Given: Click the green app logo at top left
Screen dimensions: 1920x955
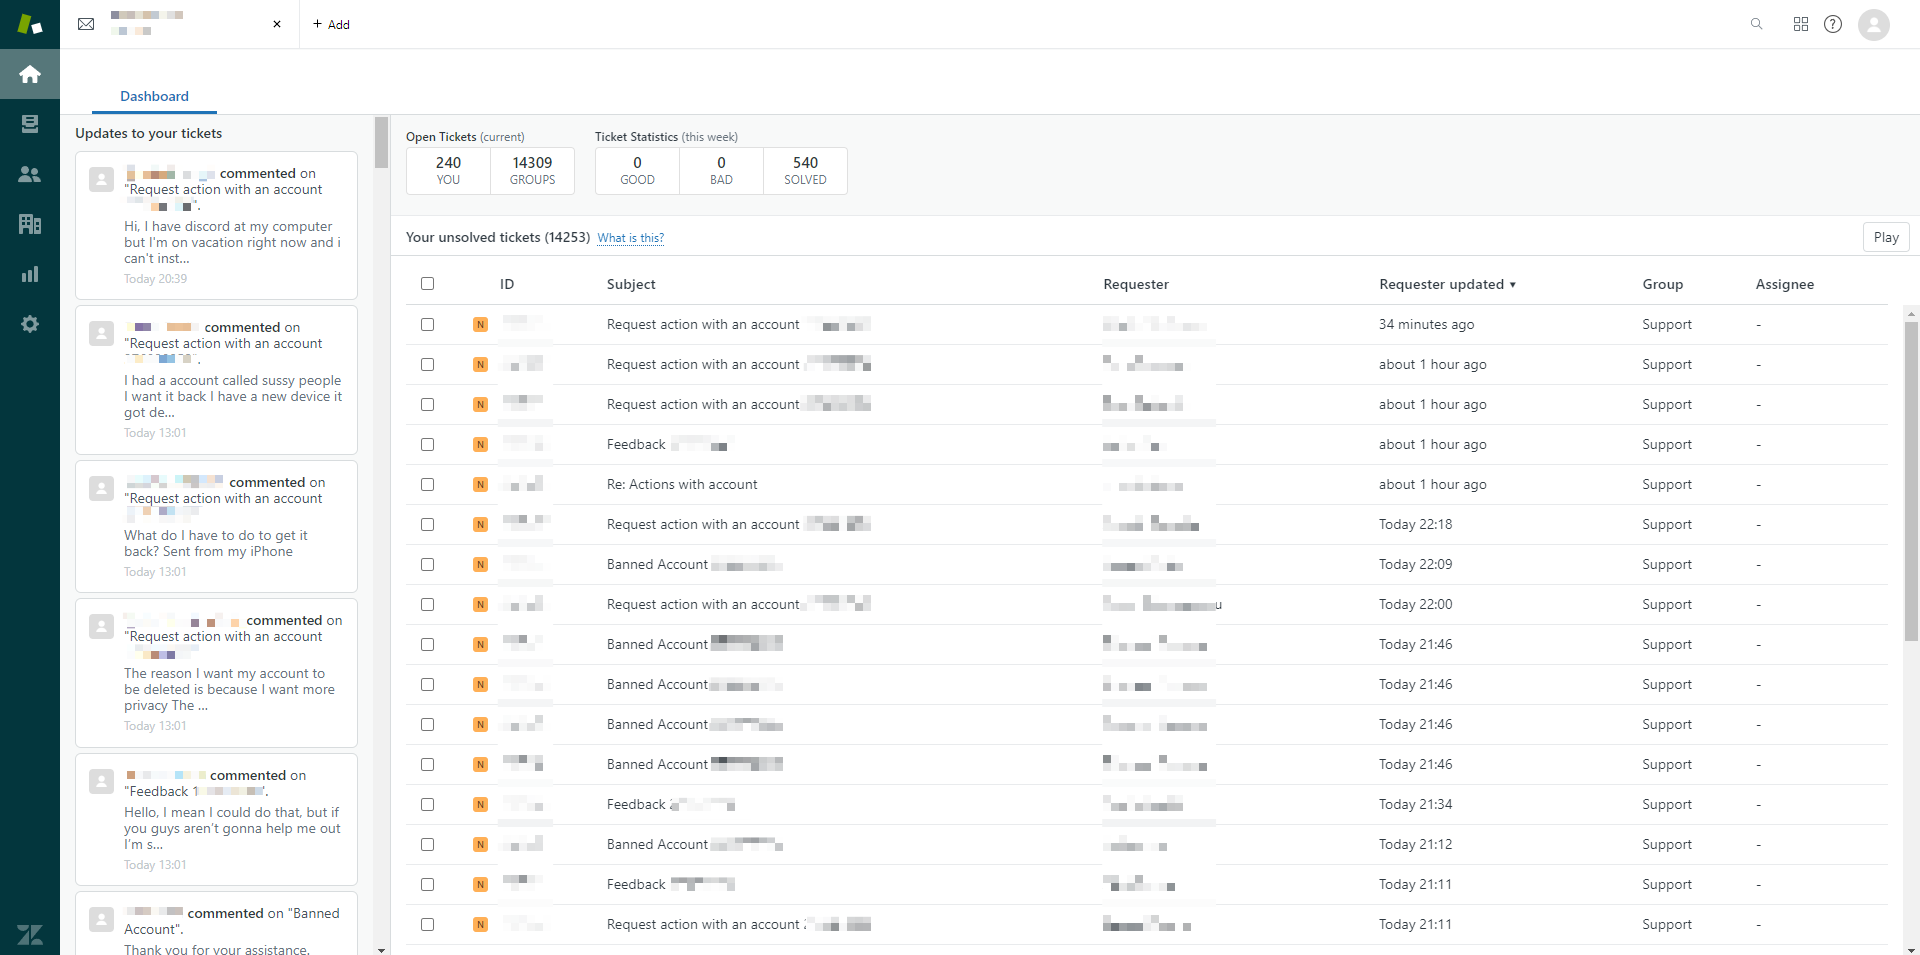Looking at the screenshot, I should (30, 24).
